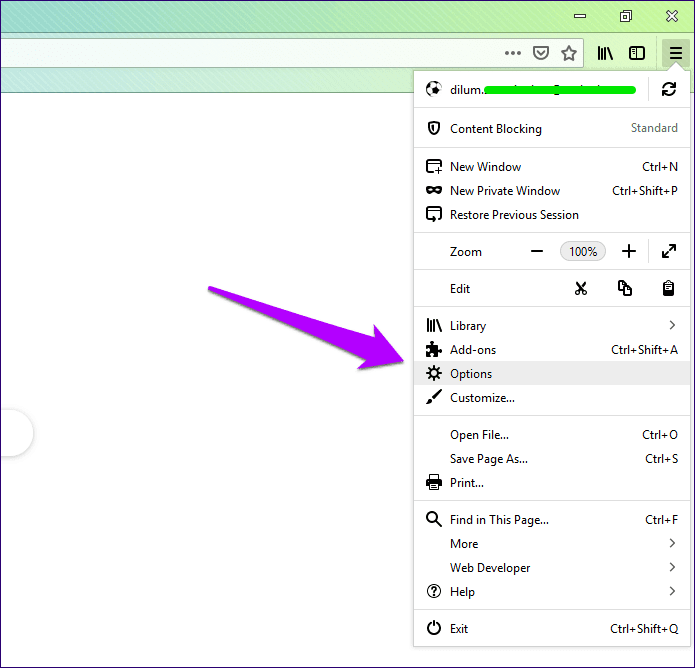Expand the More submenu
Screen dimensions: 695x668
click(x=552, y=543)
